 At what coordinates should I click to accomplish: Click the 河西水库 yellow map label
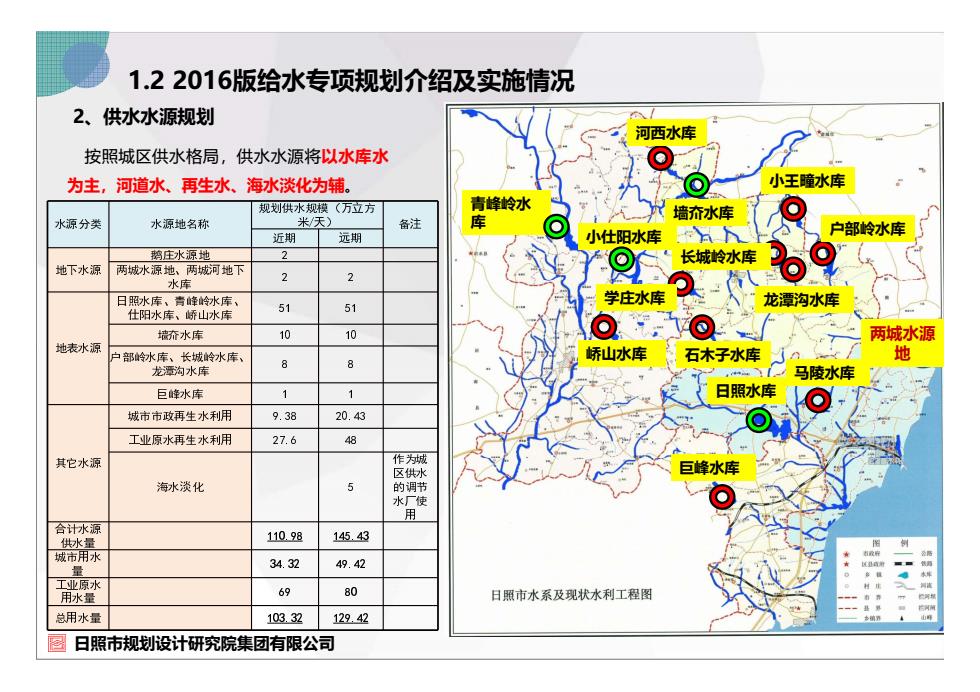[x=666, y=133]
